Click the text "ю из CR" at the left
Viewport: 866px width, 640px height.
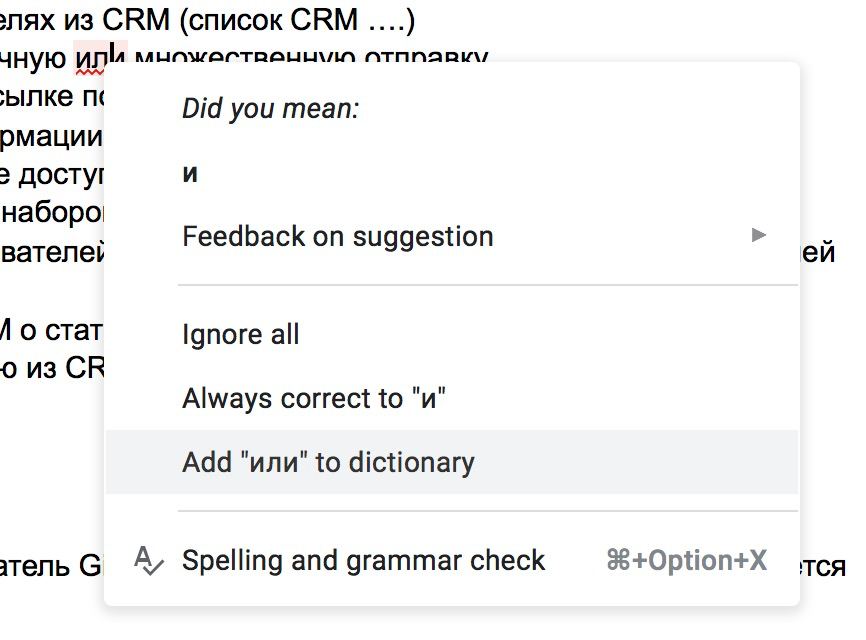52,367
